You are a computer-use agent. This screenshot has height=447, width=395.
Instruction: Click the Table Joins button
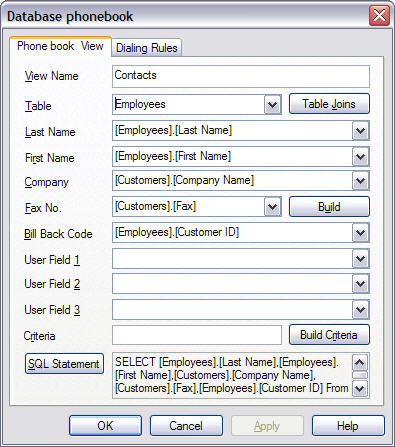329,104
